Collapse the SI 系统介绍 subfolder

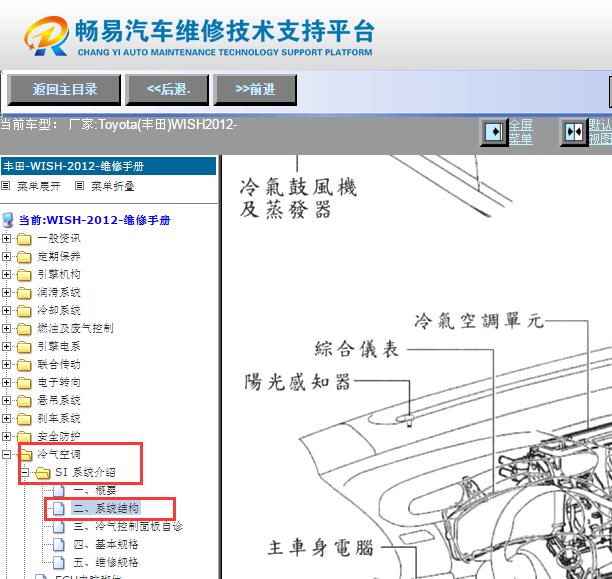point(24,472)
